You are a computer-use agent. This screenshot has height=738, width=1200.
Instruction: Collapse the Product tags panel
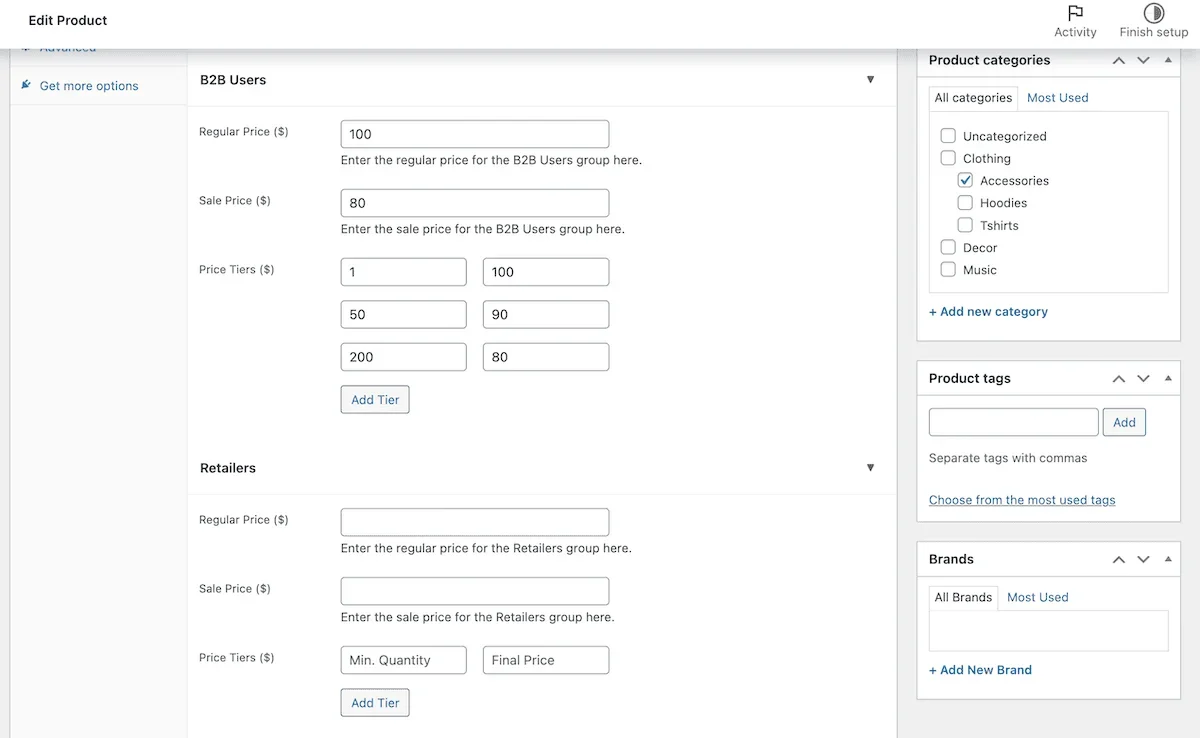(1168, 378)
